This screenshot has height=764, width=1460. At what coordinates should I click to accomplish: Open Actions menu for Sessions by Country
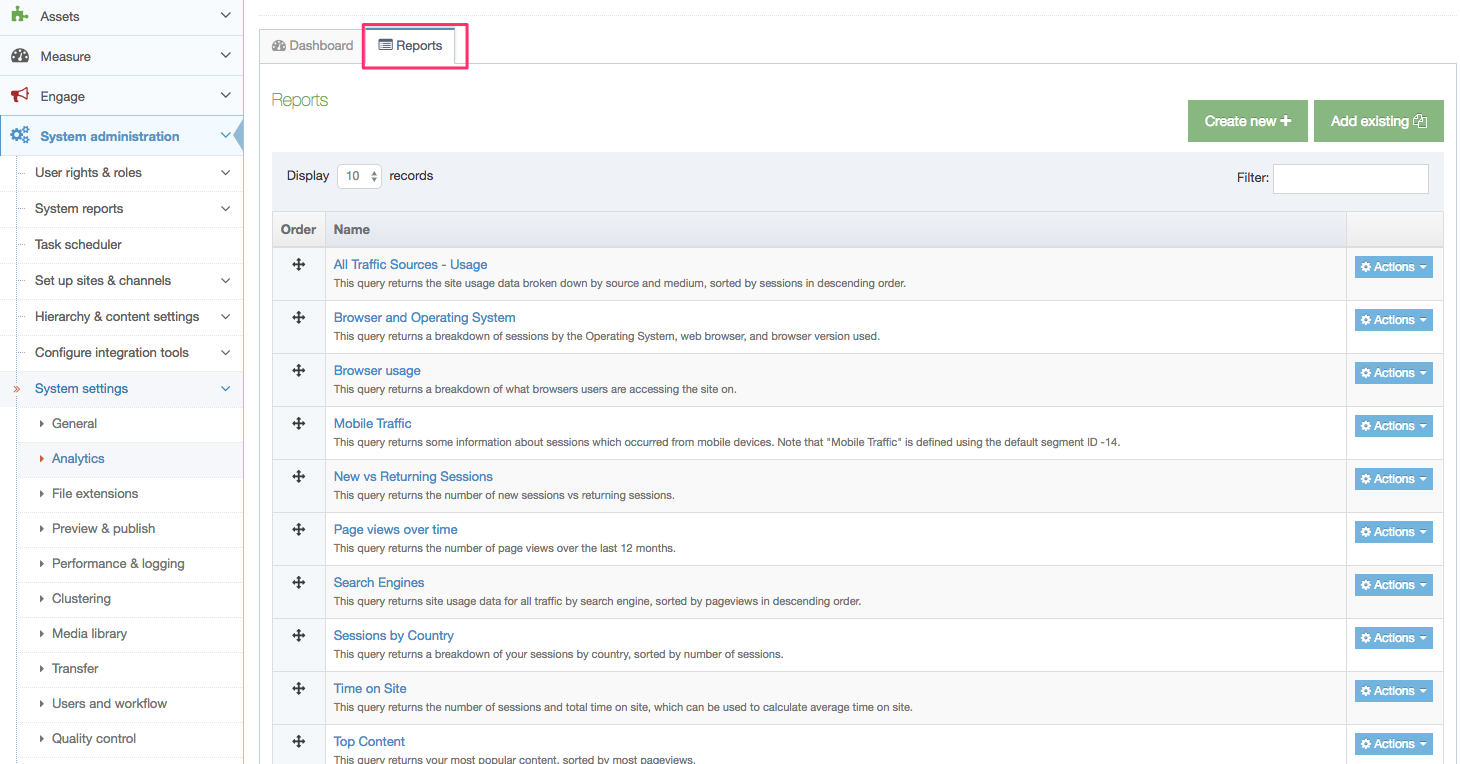(x=1393, y=638)
